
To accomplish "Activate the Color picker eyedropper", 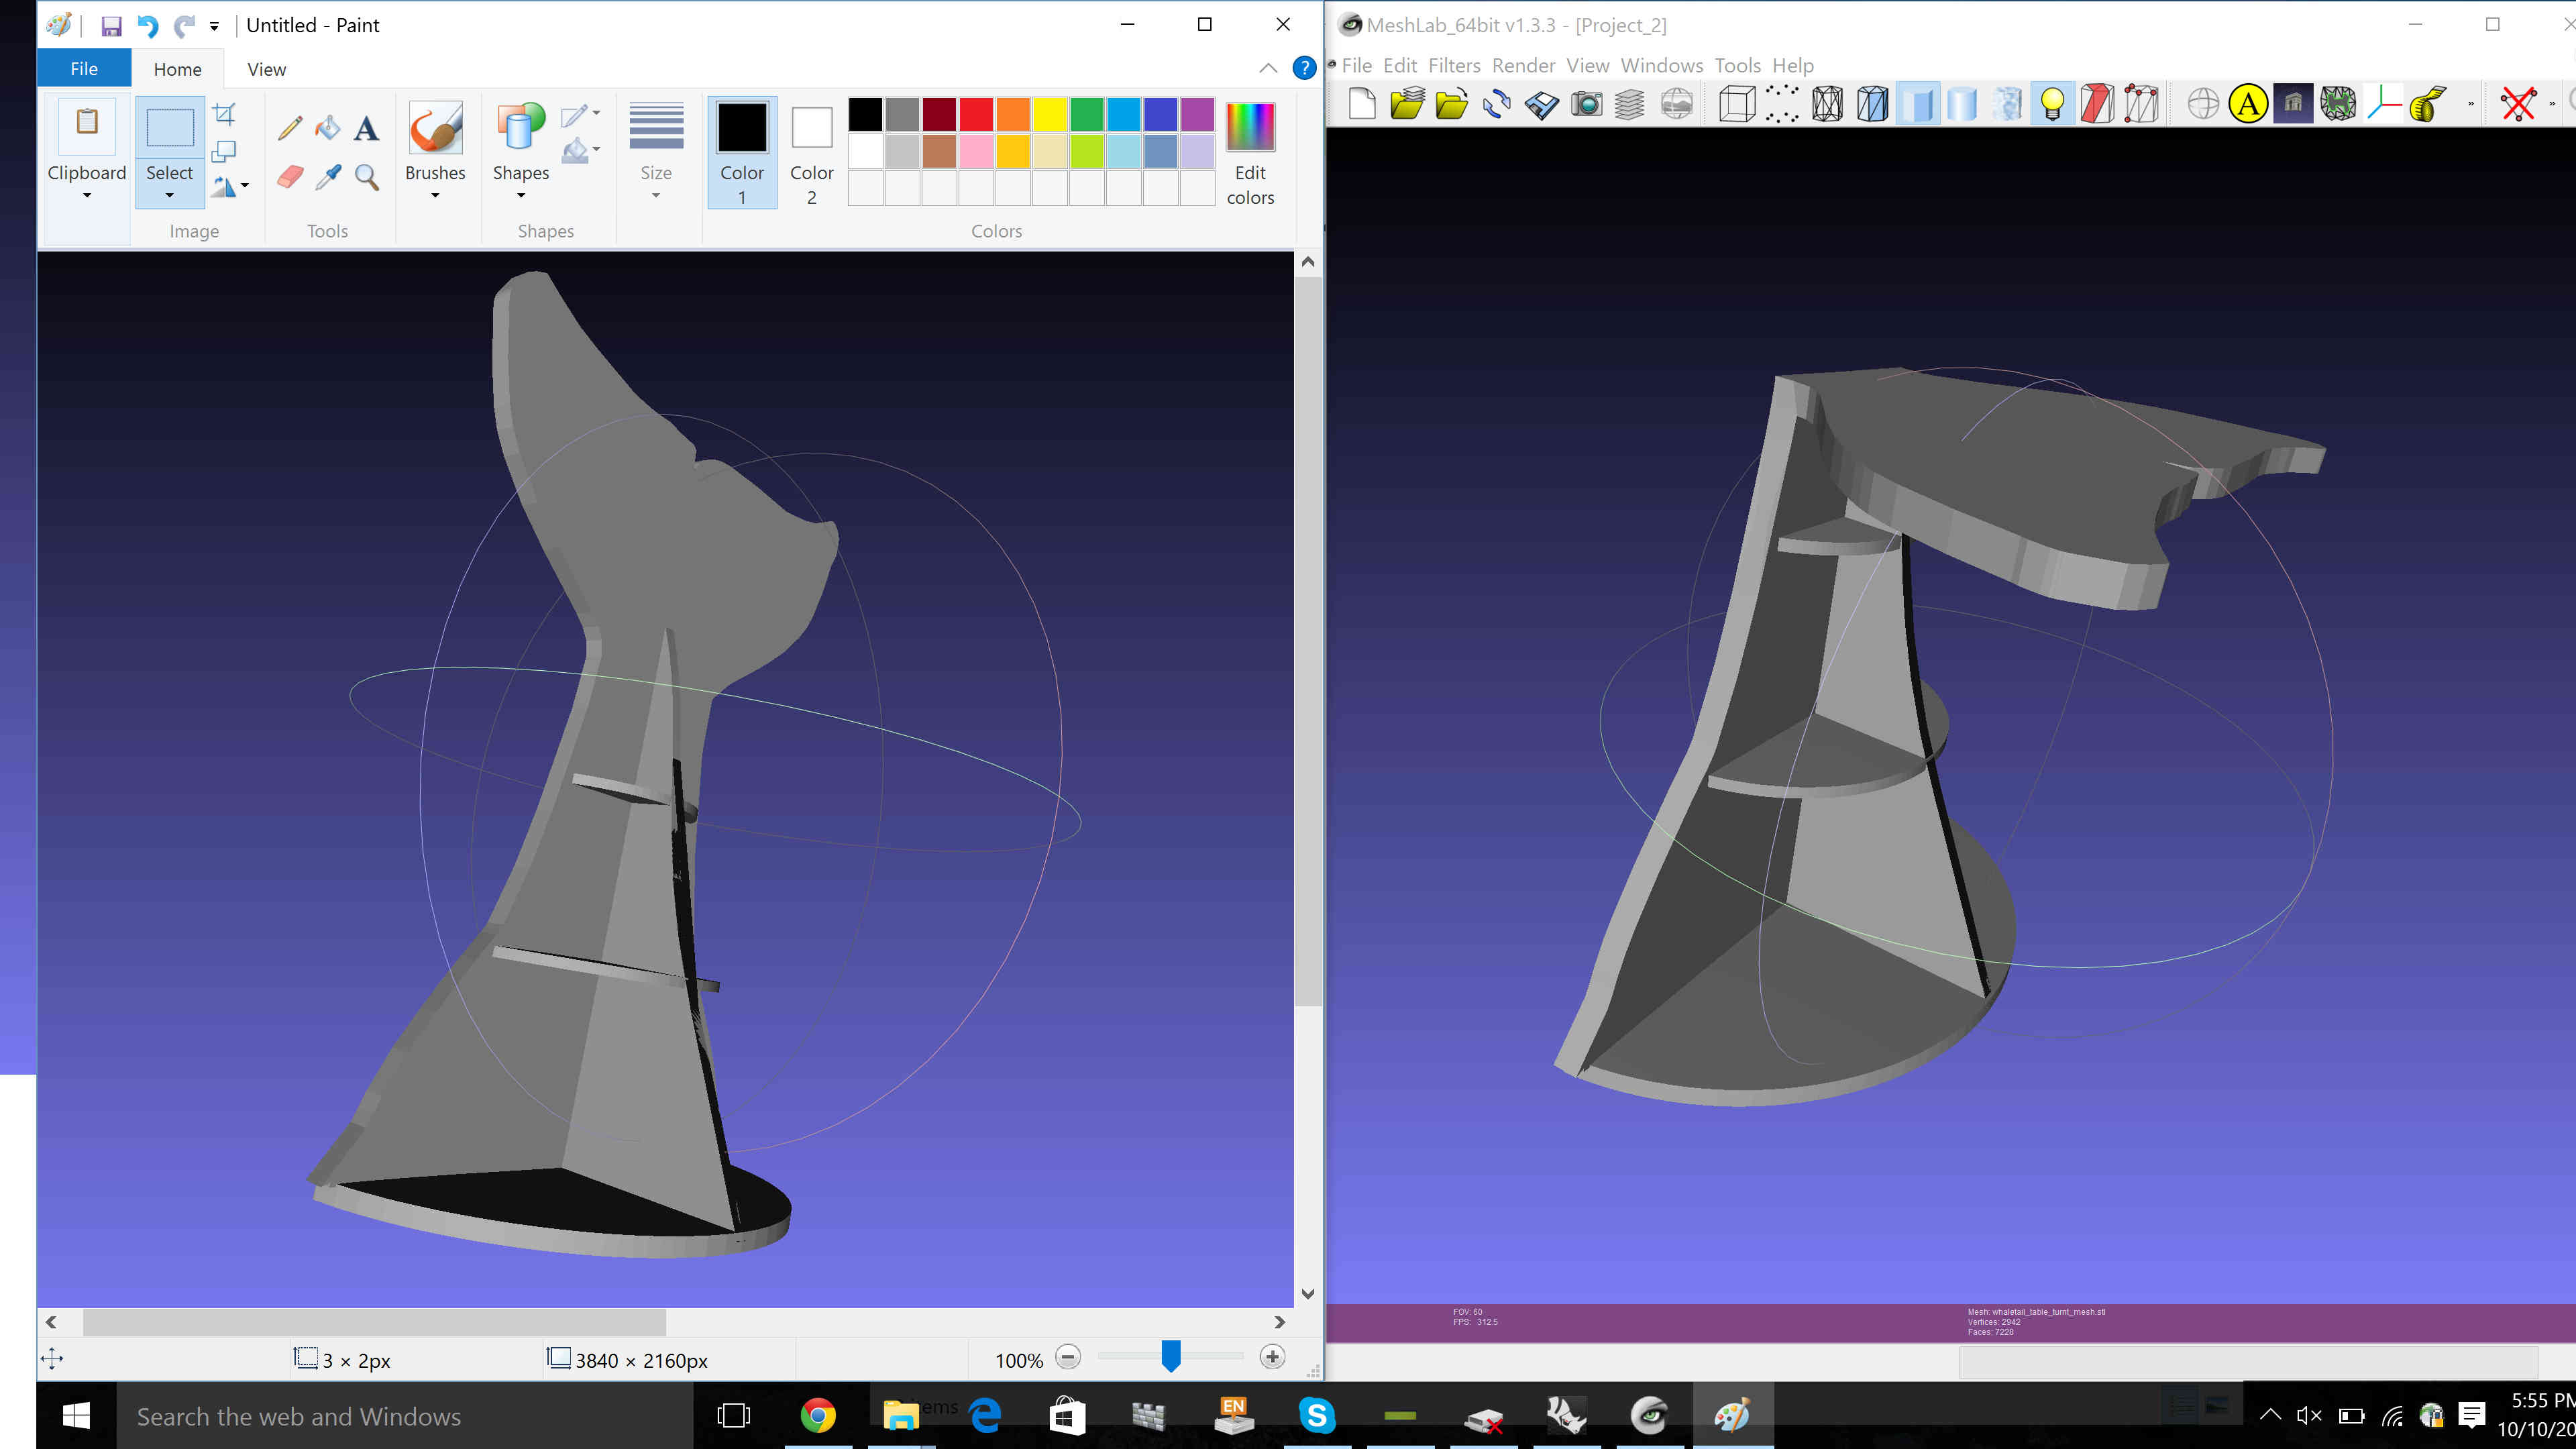I will pos(328,177).
